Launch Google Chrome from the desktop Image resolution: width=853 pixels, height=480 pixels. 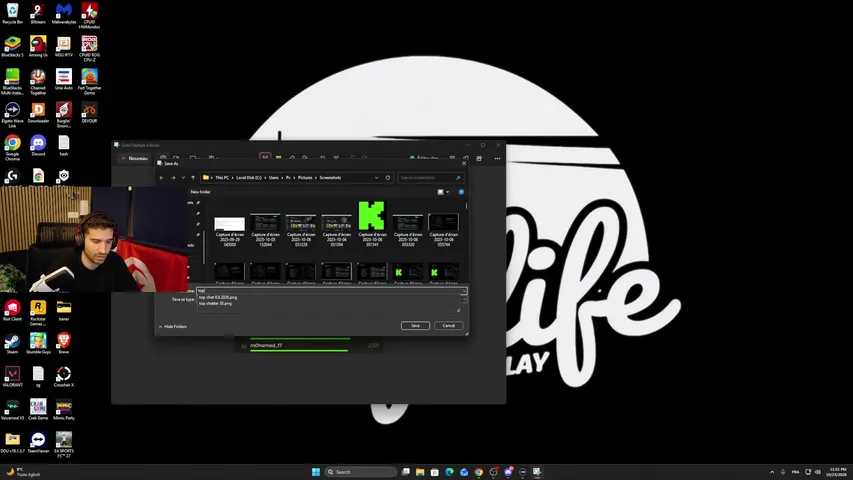12,147
